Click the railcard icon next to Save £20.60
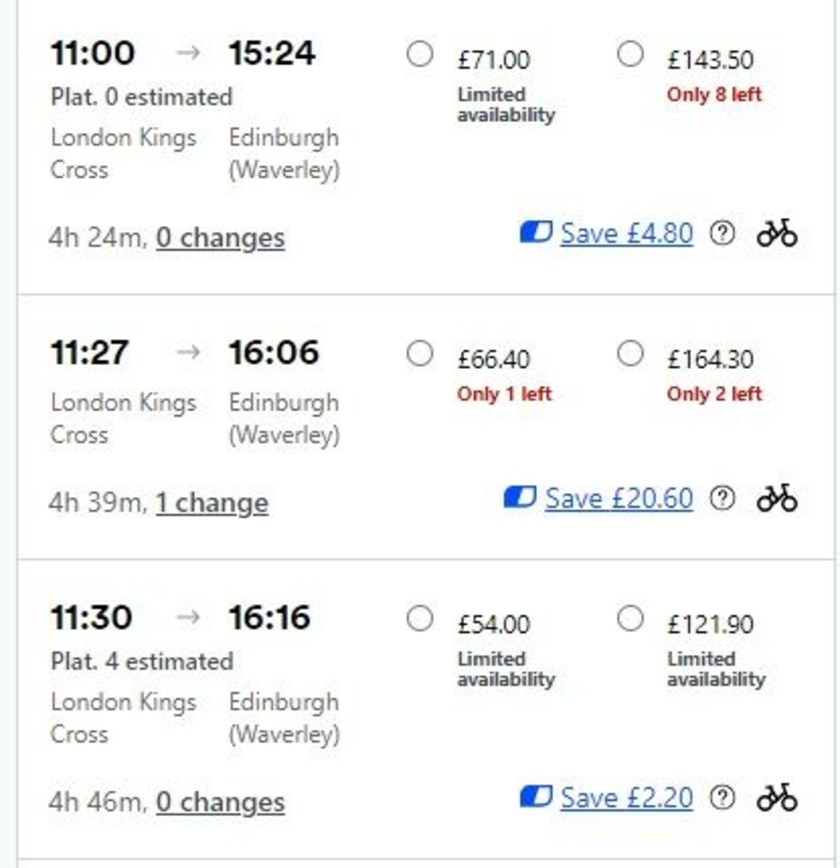 (520, 497)
